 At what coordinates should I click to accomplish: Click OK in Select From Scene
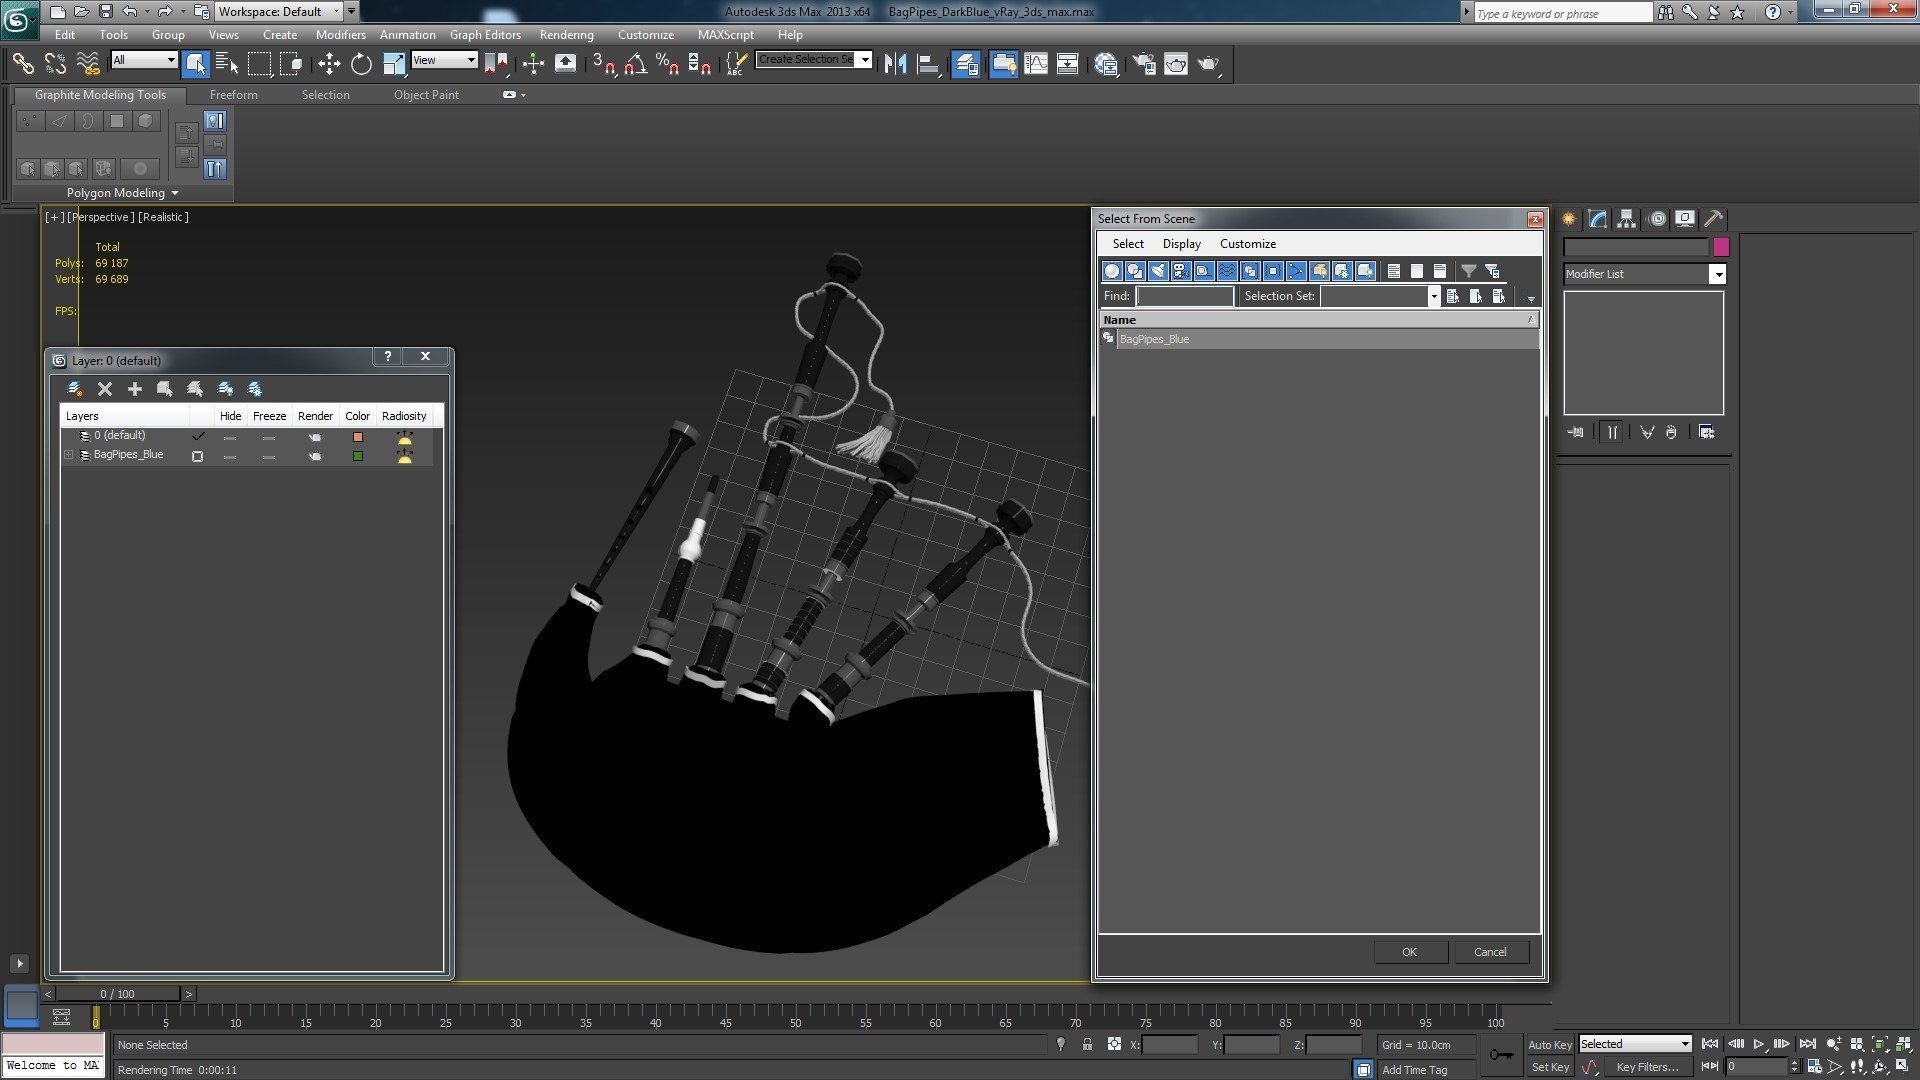click(x=1409, y=952)
